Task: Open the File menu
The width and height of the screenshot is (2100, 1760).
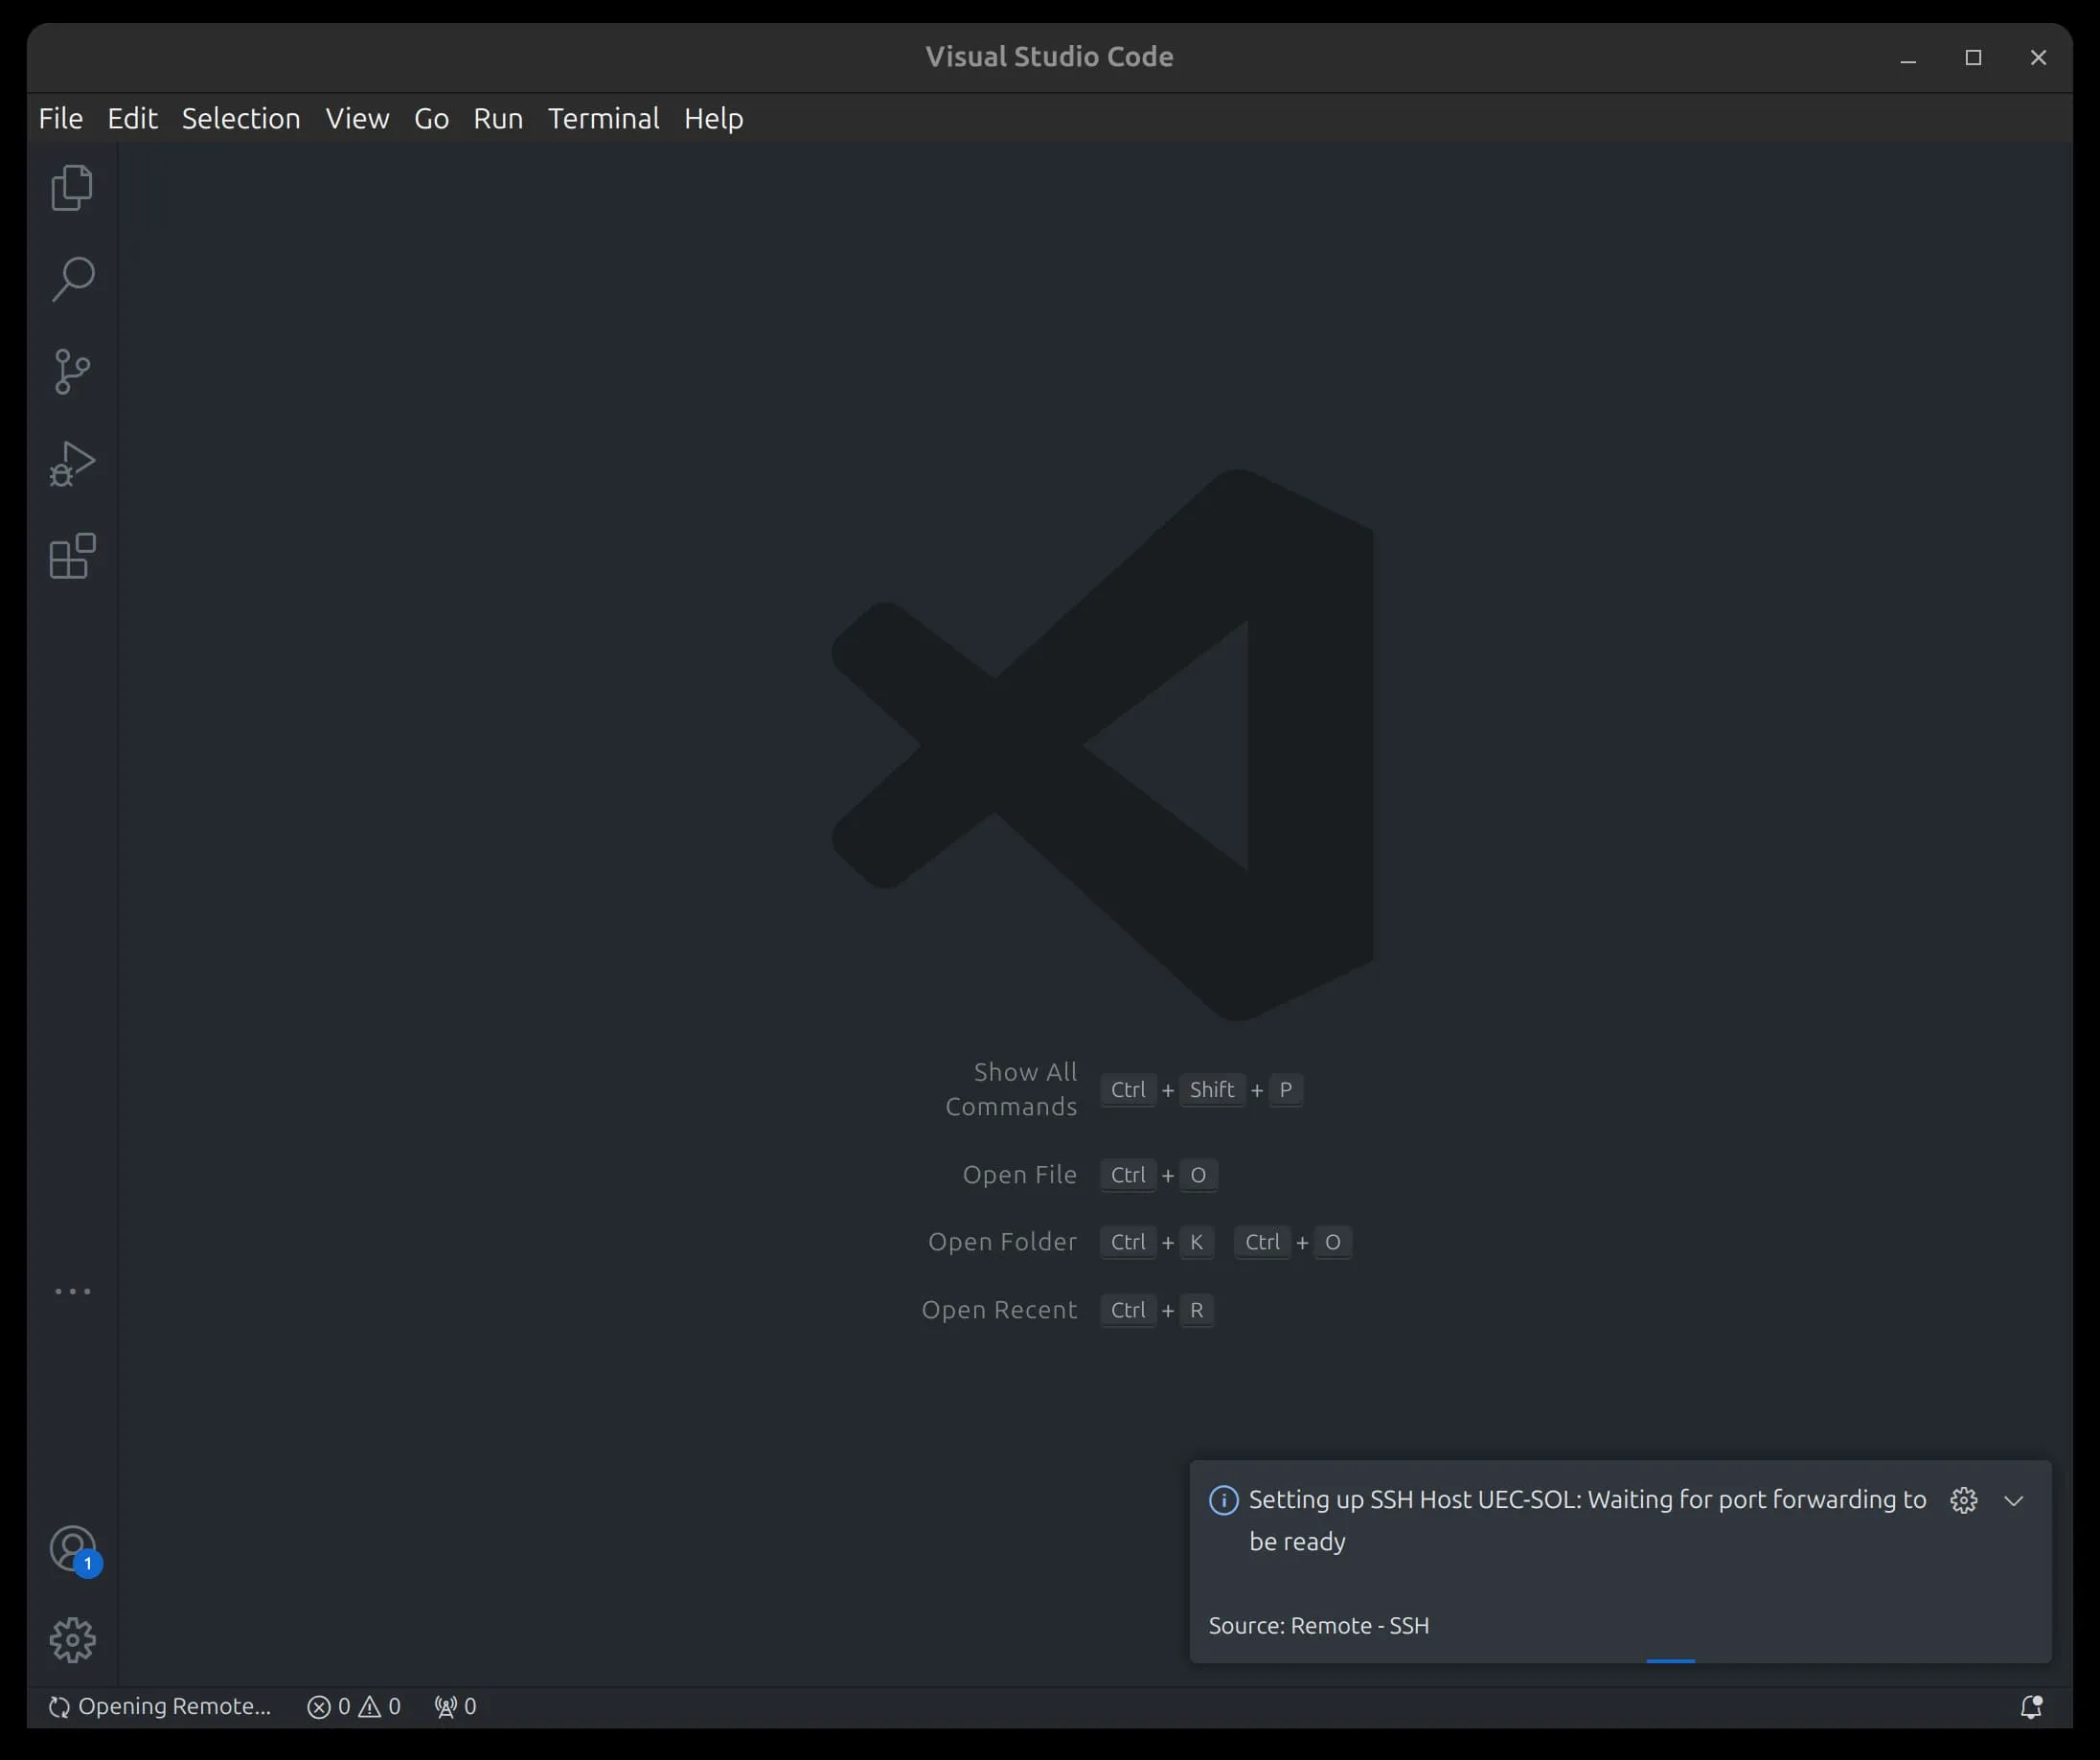Action: [x=60, y=119]
